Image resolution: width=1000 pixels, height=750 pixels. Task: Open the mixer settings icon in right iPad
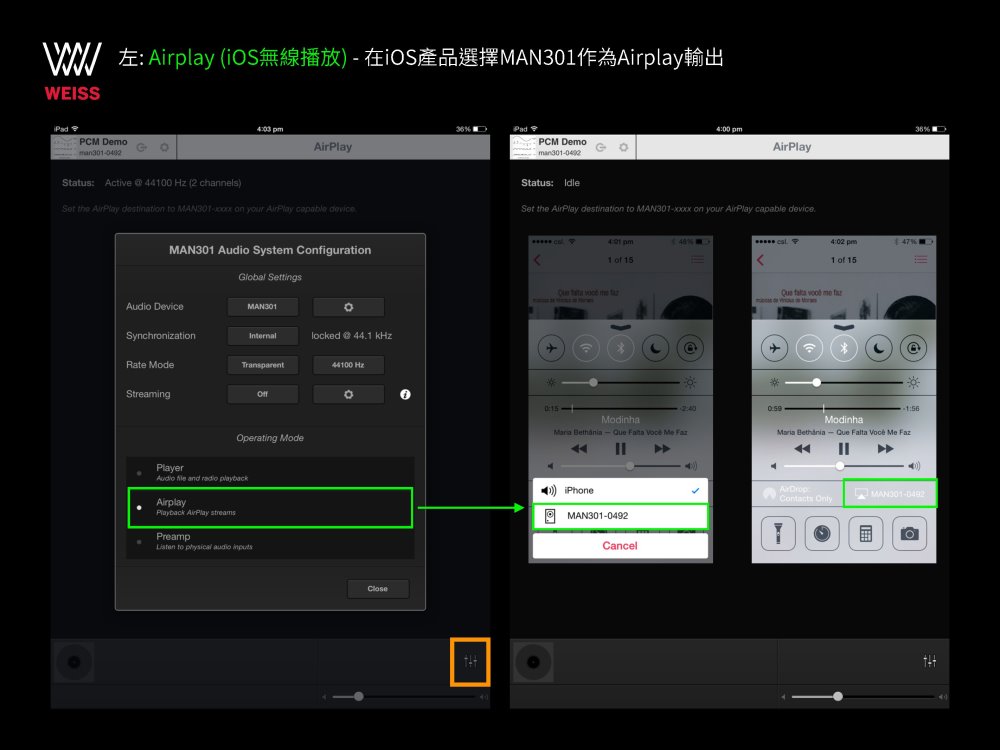930,661
